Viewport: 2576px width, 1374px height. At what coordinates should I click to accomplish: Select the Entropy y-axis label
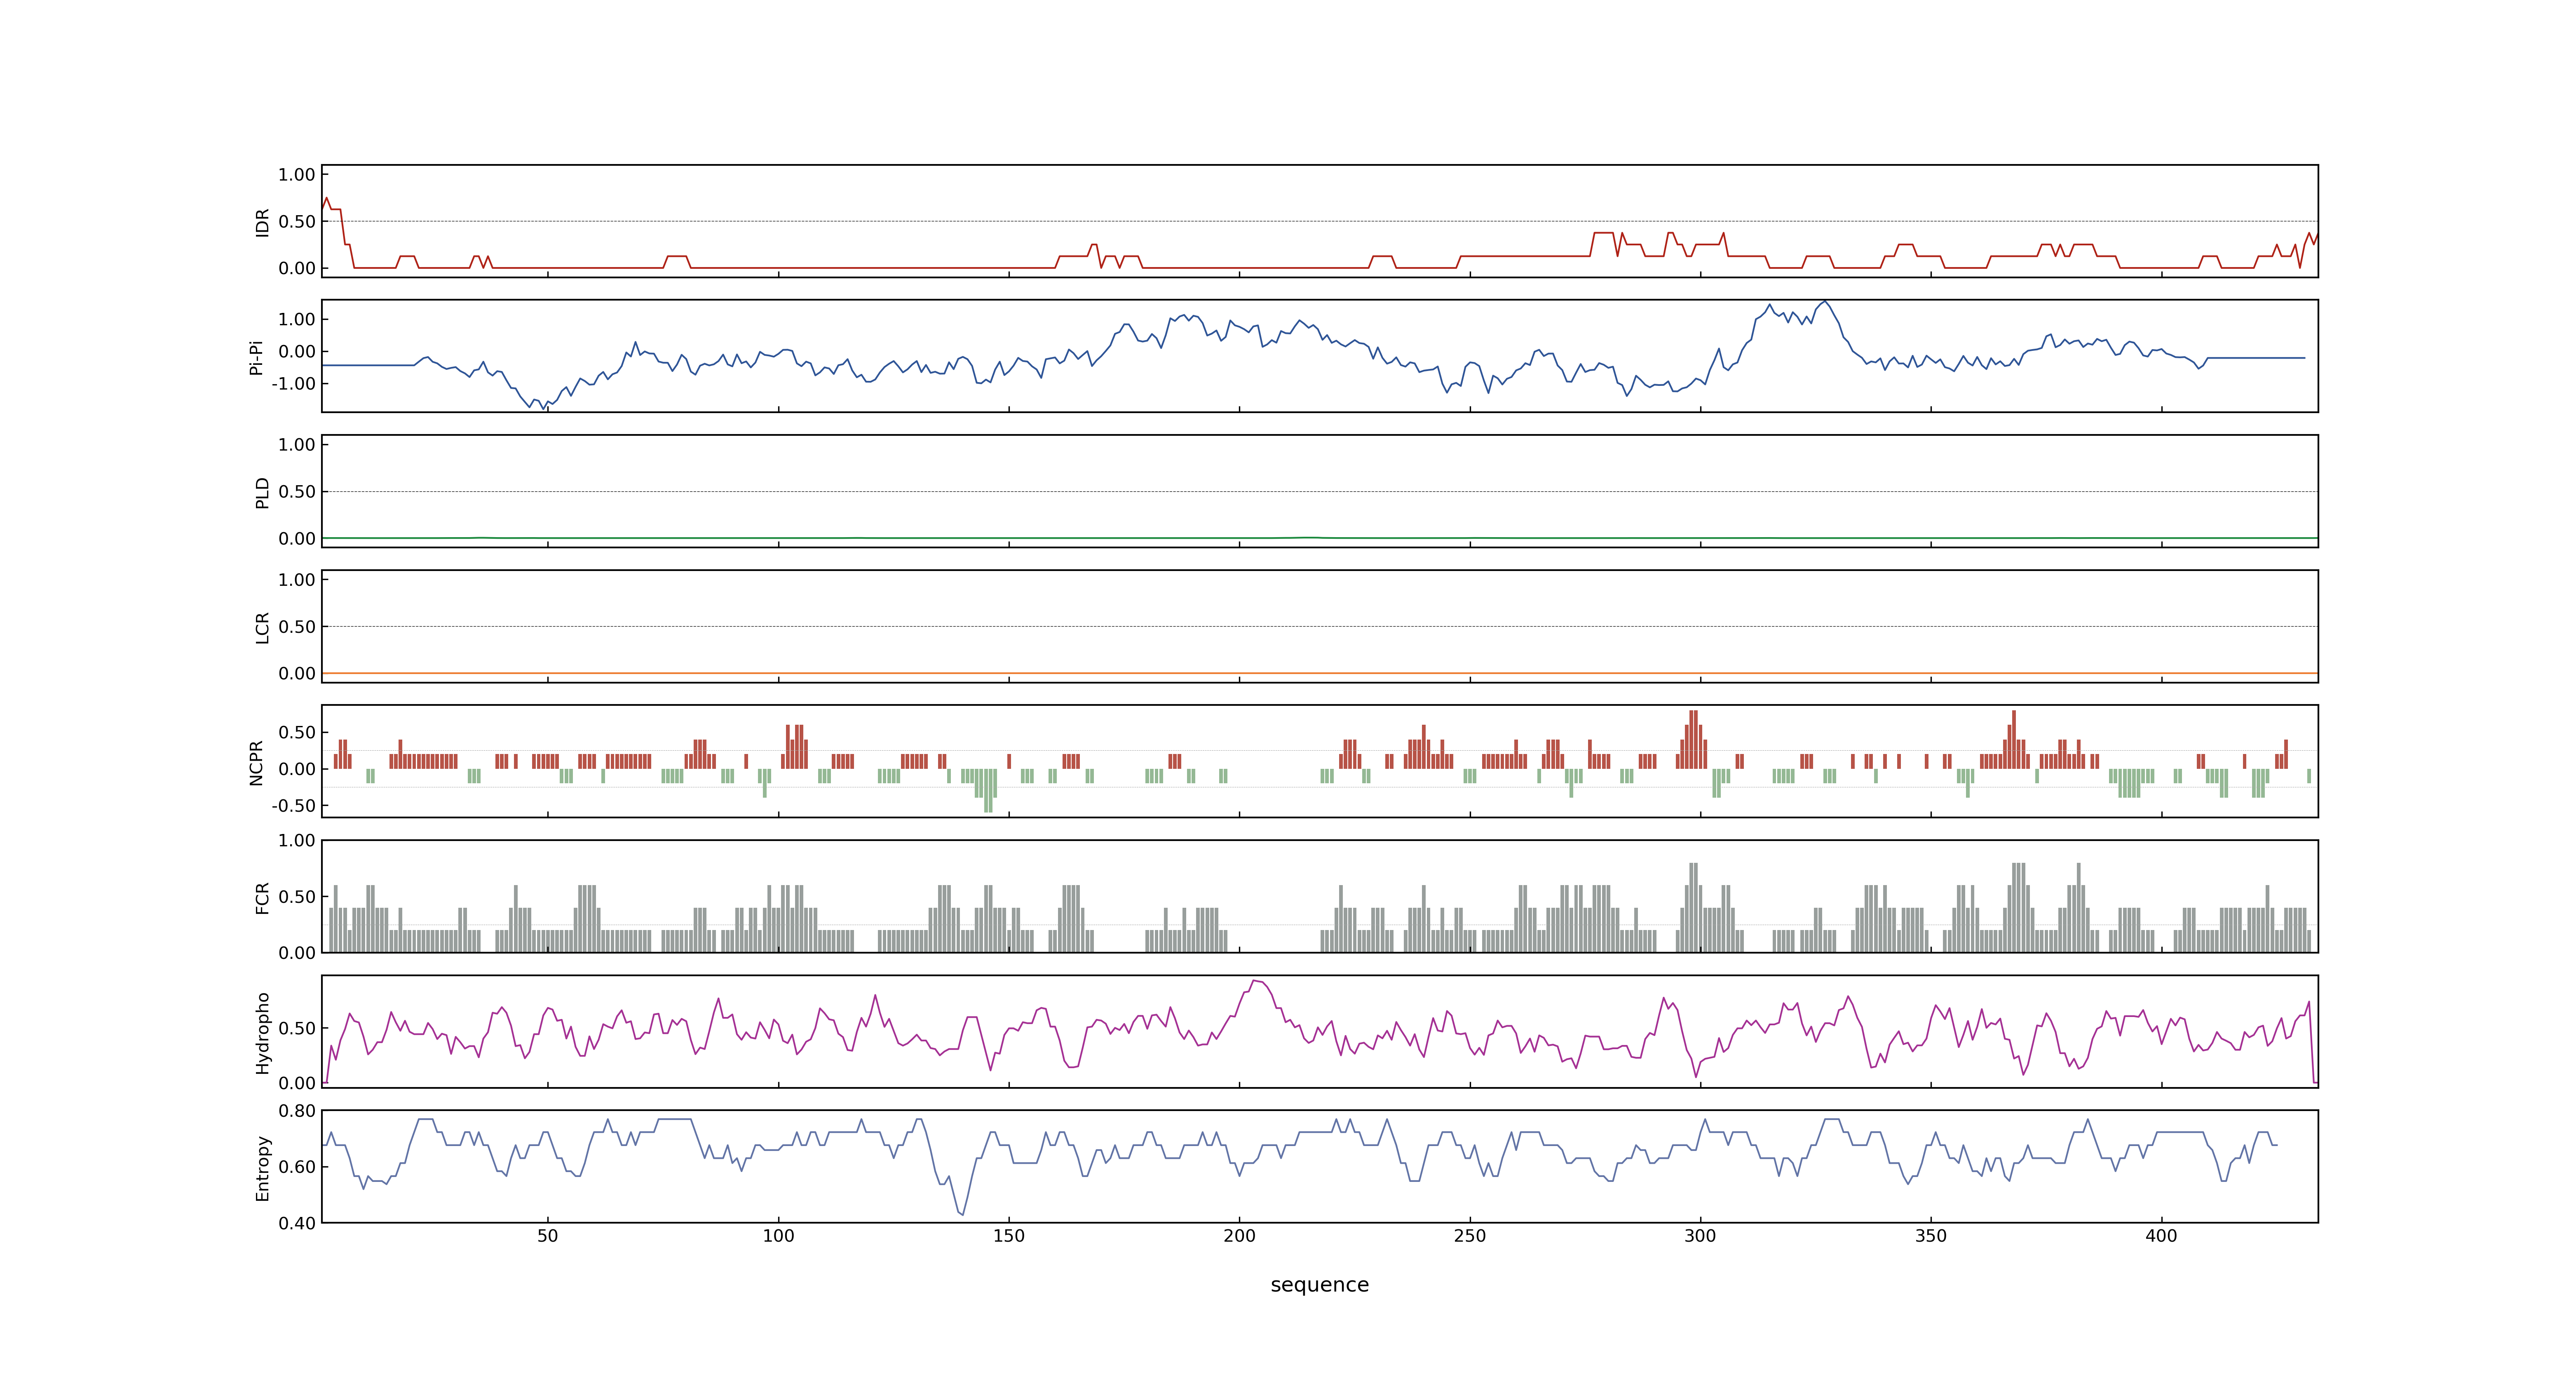tap(262, 1167)
